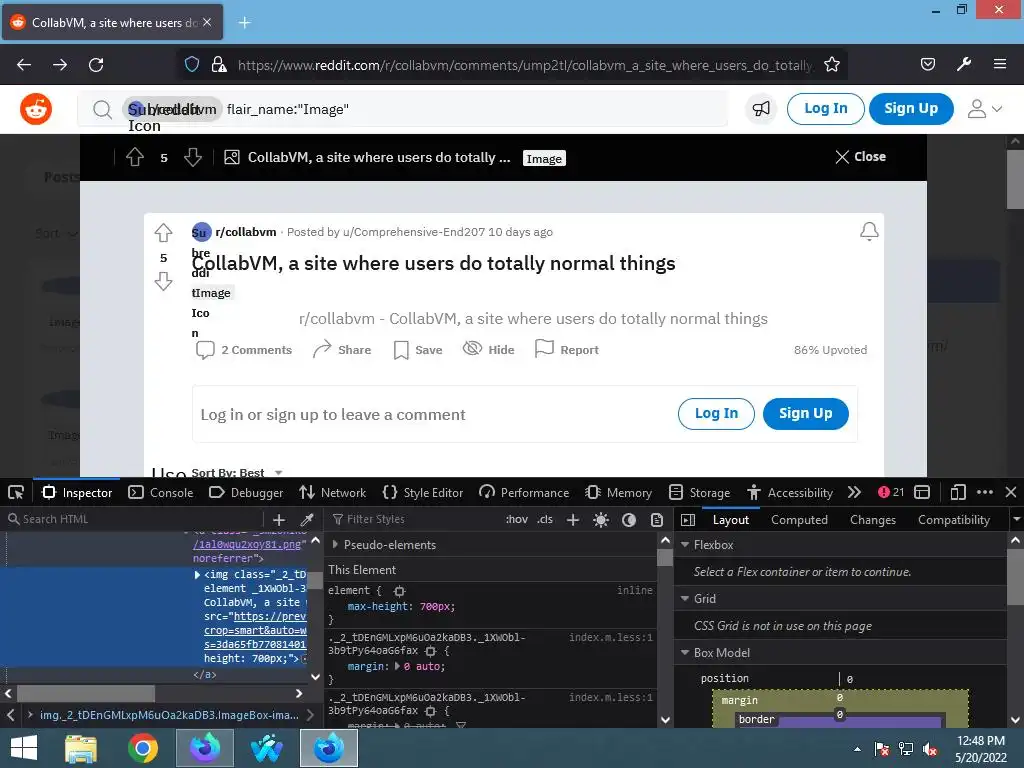Switch to the Computed sidebar tab
1024x768 pixels.
pos(799,520)
